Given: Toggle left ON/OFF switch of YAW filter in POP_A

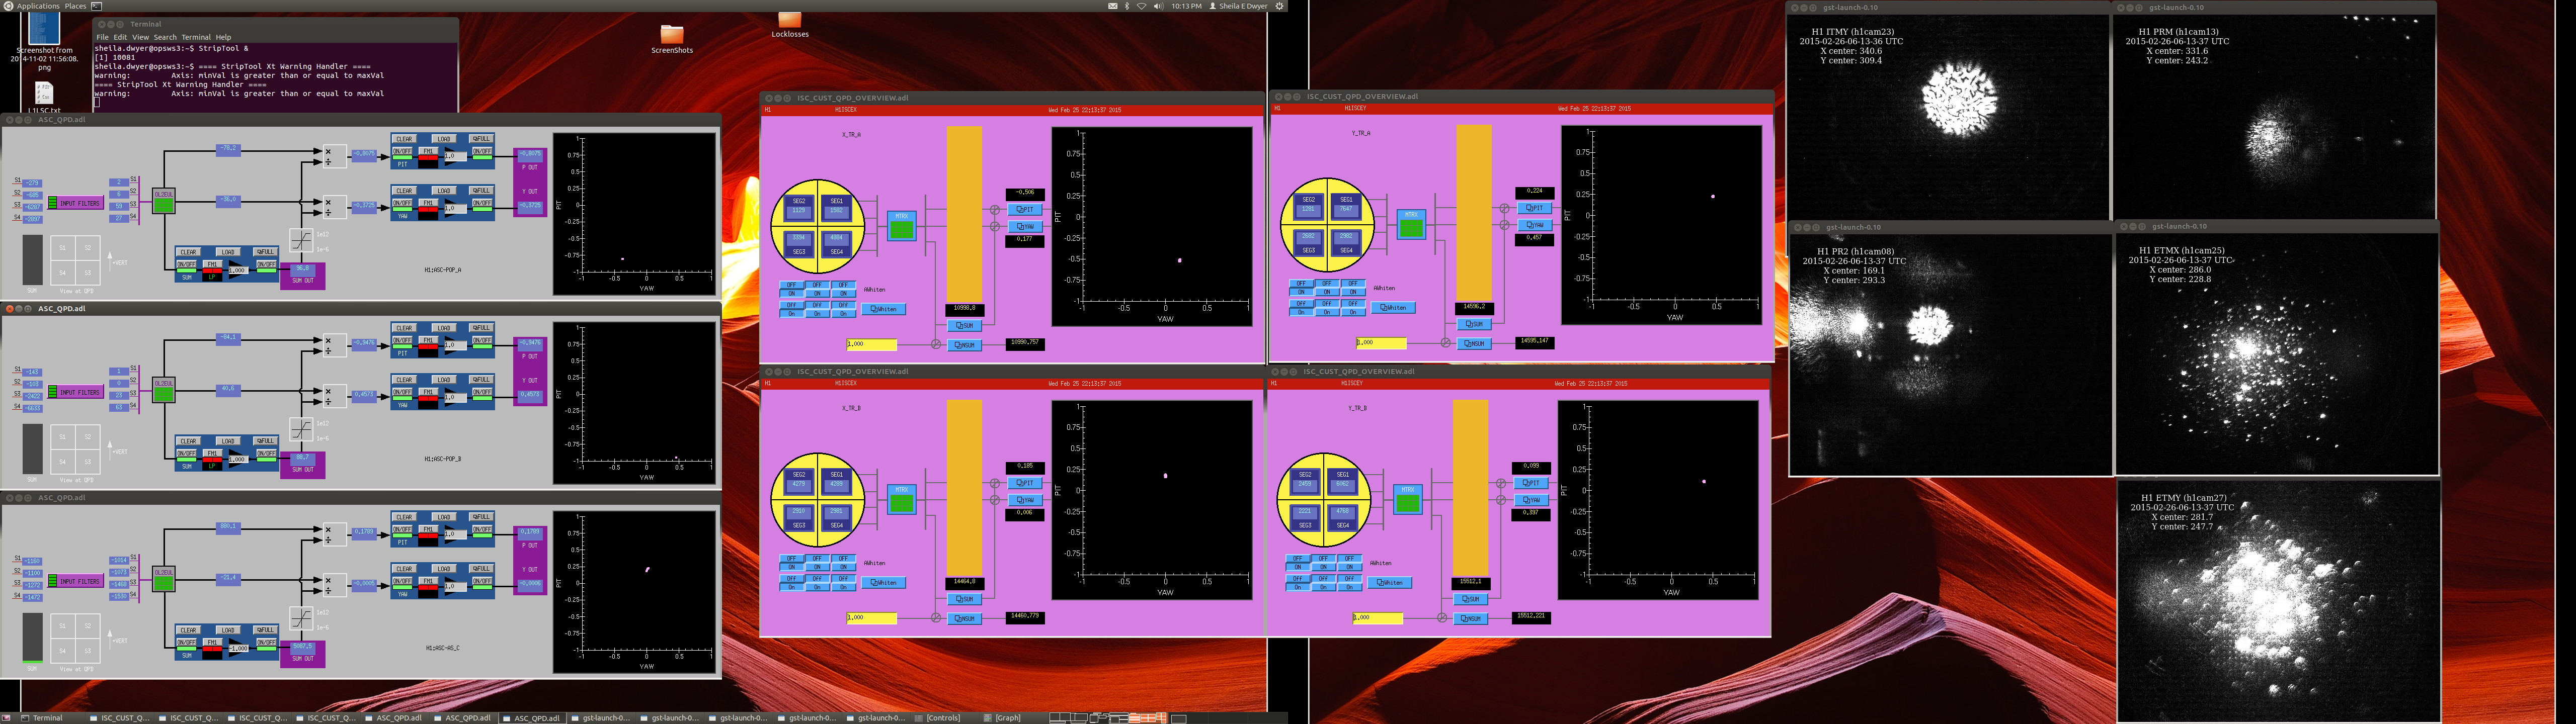Looking at the screenshot, I should pos(402,203).
